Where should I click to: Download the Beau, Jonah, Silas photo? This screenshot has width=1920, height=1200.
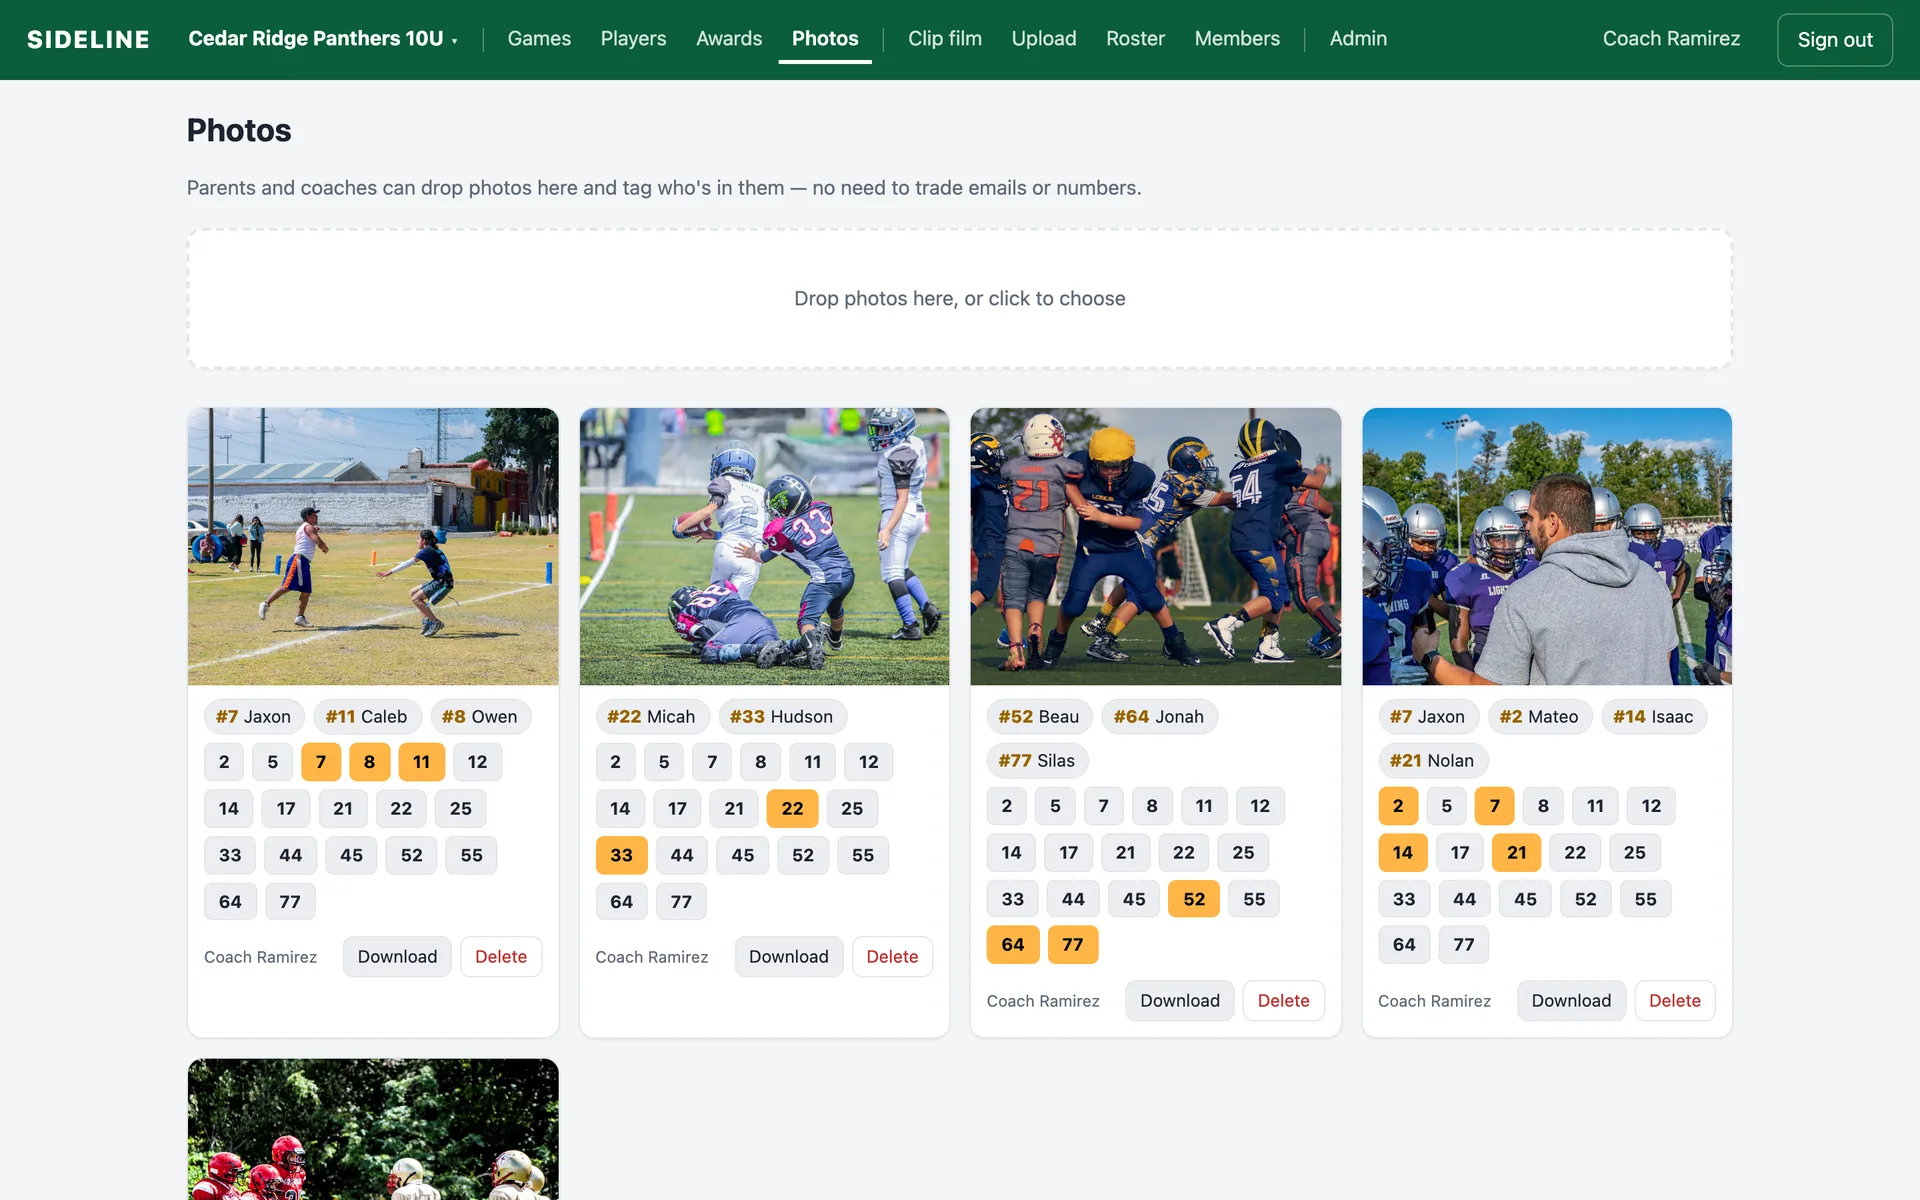pyautogui.click(x=1180, y=1001)
